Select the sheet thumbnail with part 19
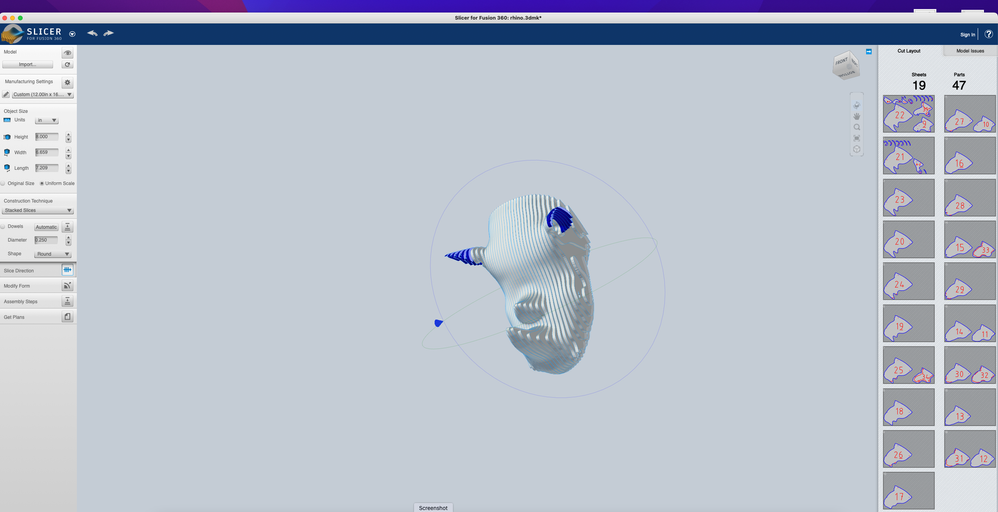The width and height of the screenshot is (998, 512). (909, 324)
